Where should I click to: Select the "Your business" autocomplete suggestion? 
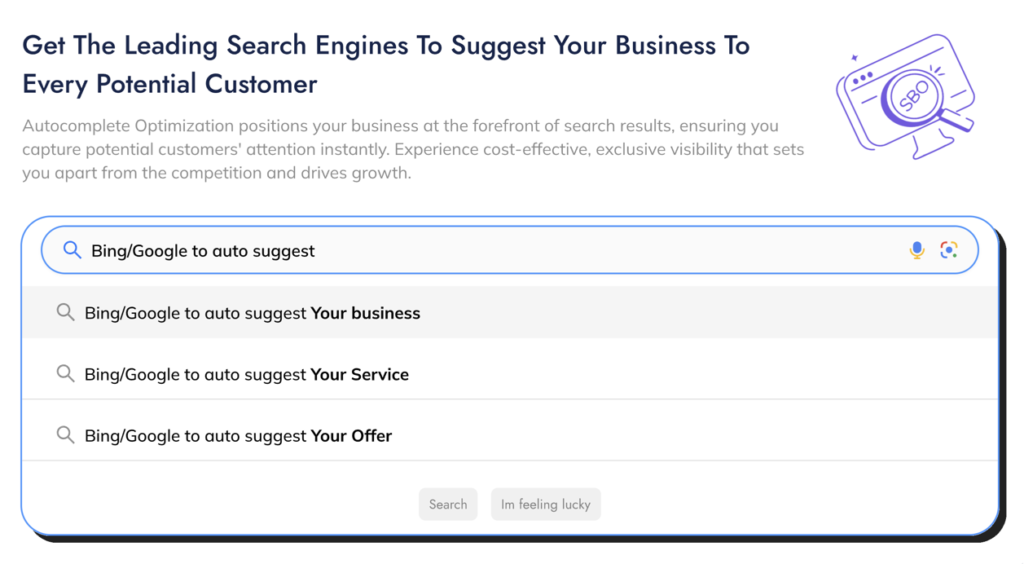pos(252,313)
